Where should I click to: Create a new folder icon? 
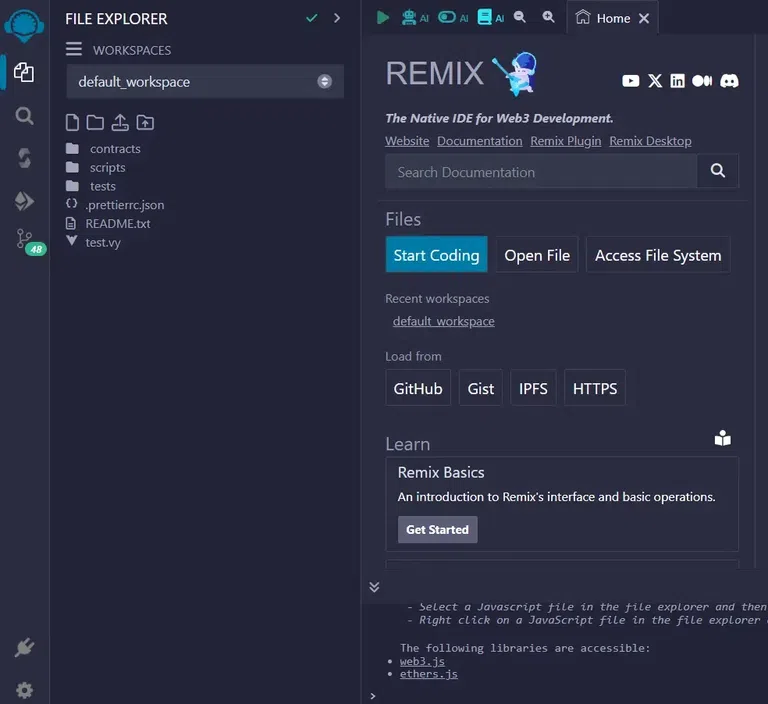(95, 122)
